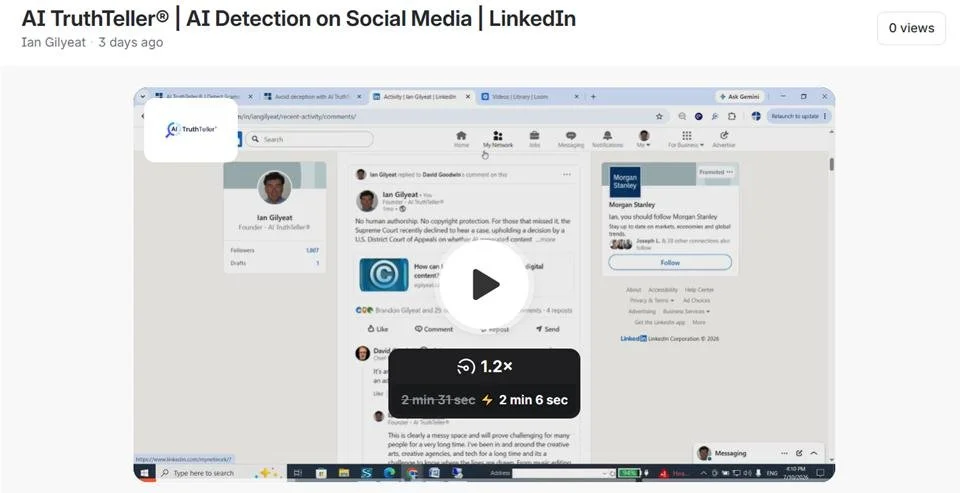
Task: Expand post text with the more link
Action: [x=546, y=239]
